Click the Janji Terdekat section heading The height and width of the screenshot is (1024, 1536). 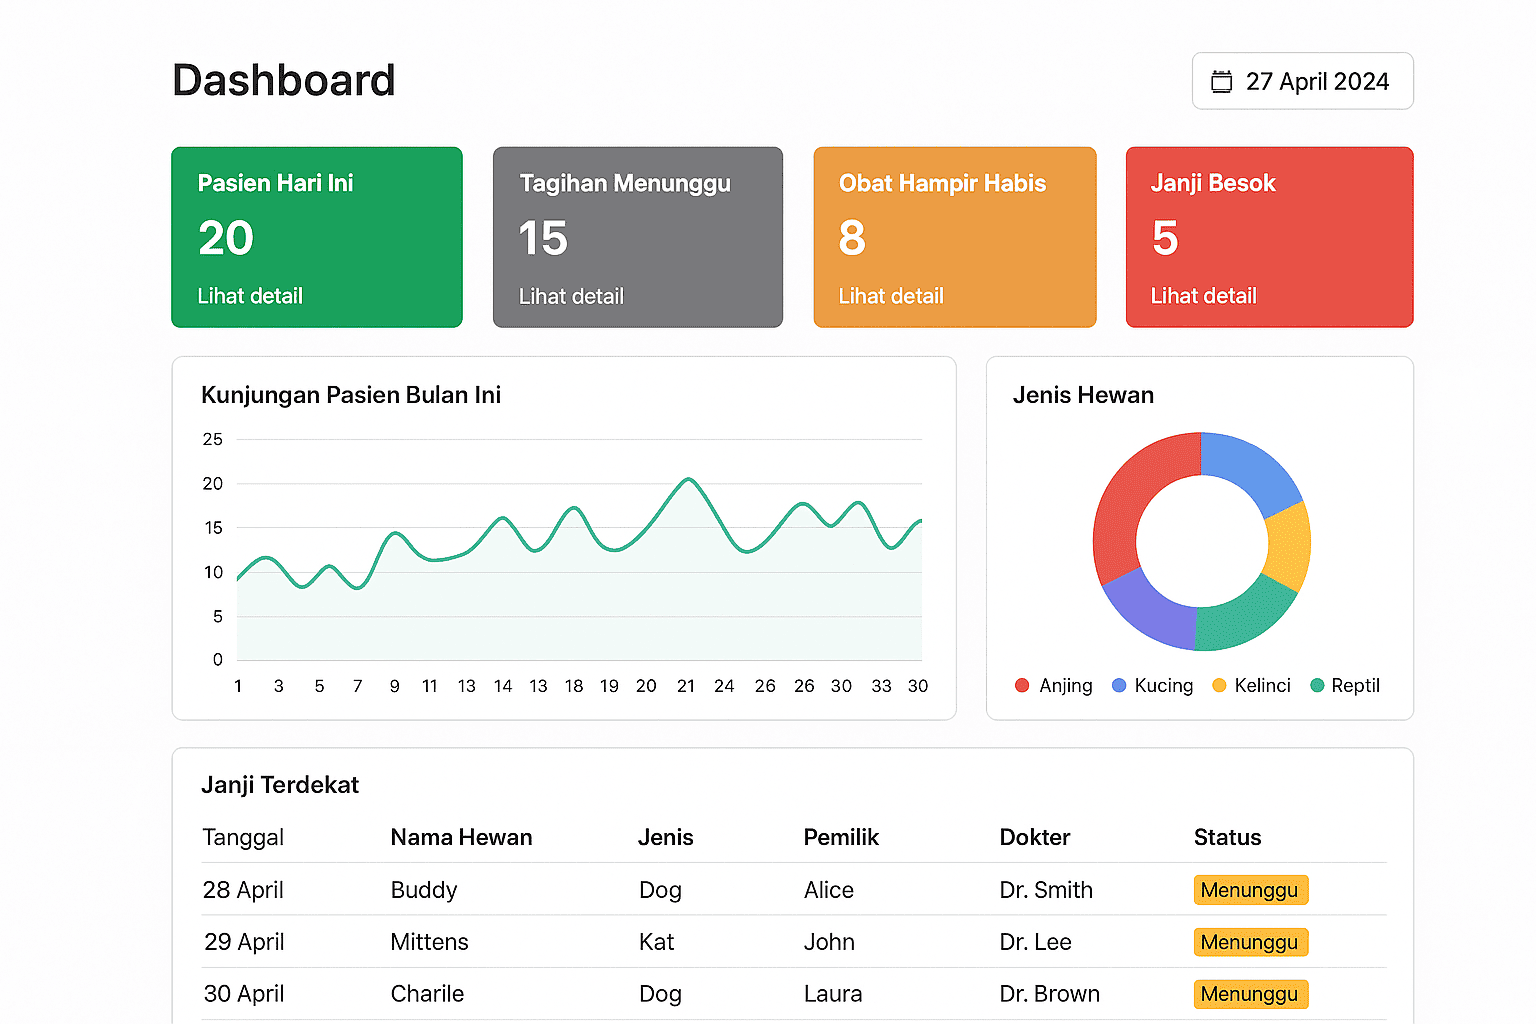tap(281, 785)
